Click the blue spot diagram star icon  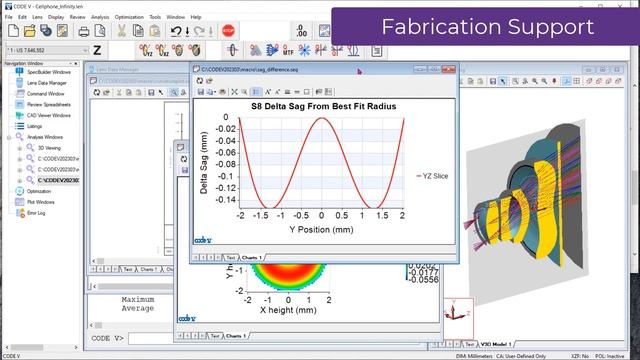coord(304,50)
